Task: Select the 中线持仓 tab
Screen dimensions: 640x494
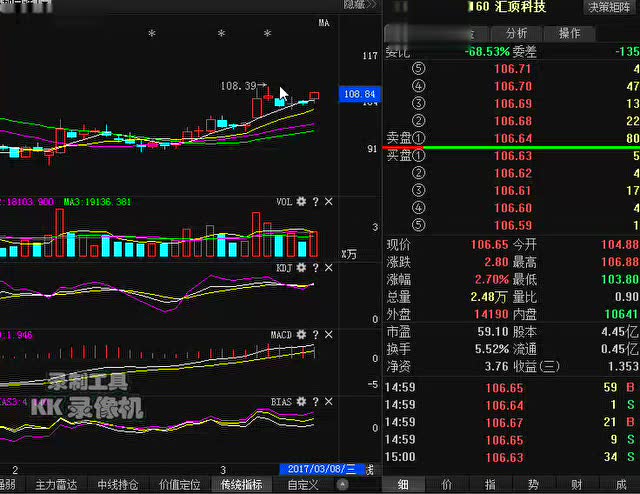Action: [118, 485]
